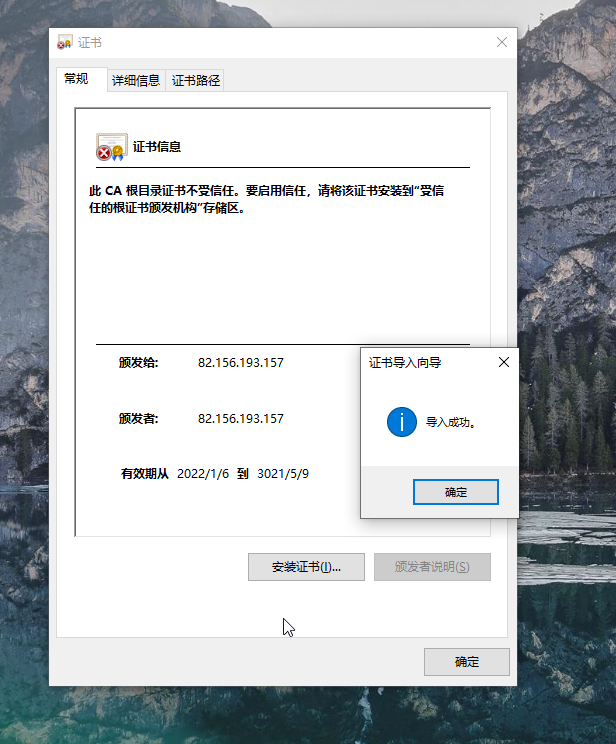This screenshot has height=744, width=616.
Task: Click the 颁发给 label
Action: click(x=138, y=363)
